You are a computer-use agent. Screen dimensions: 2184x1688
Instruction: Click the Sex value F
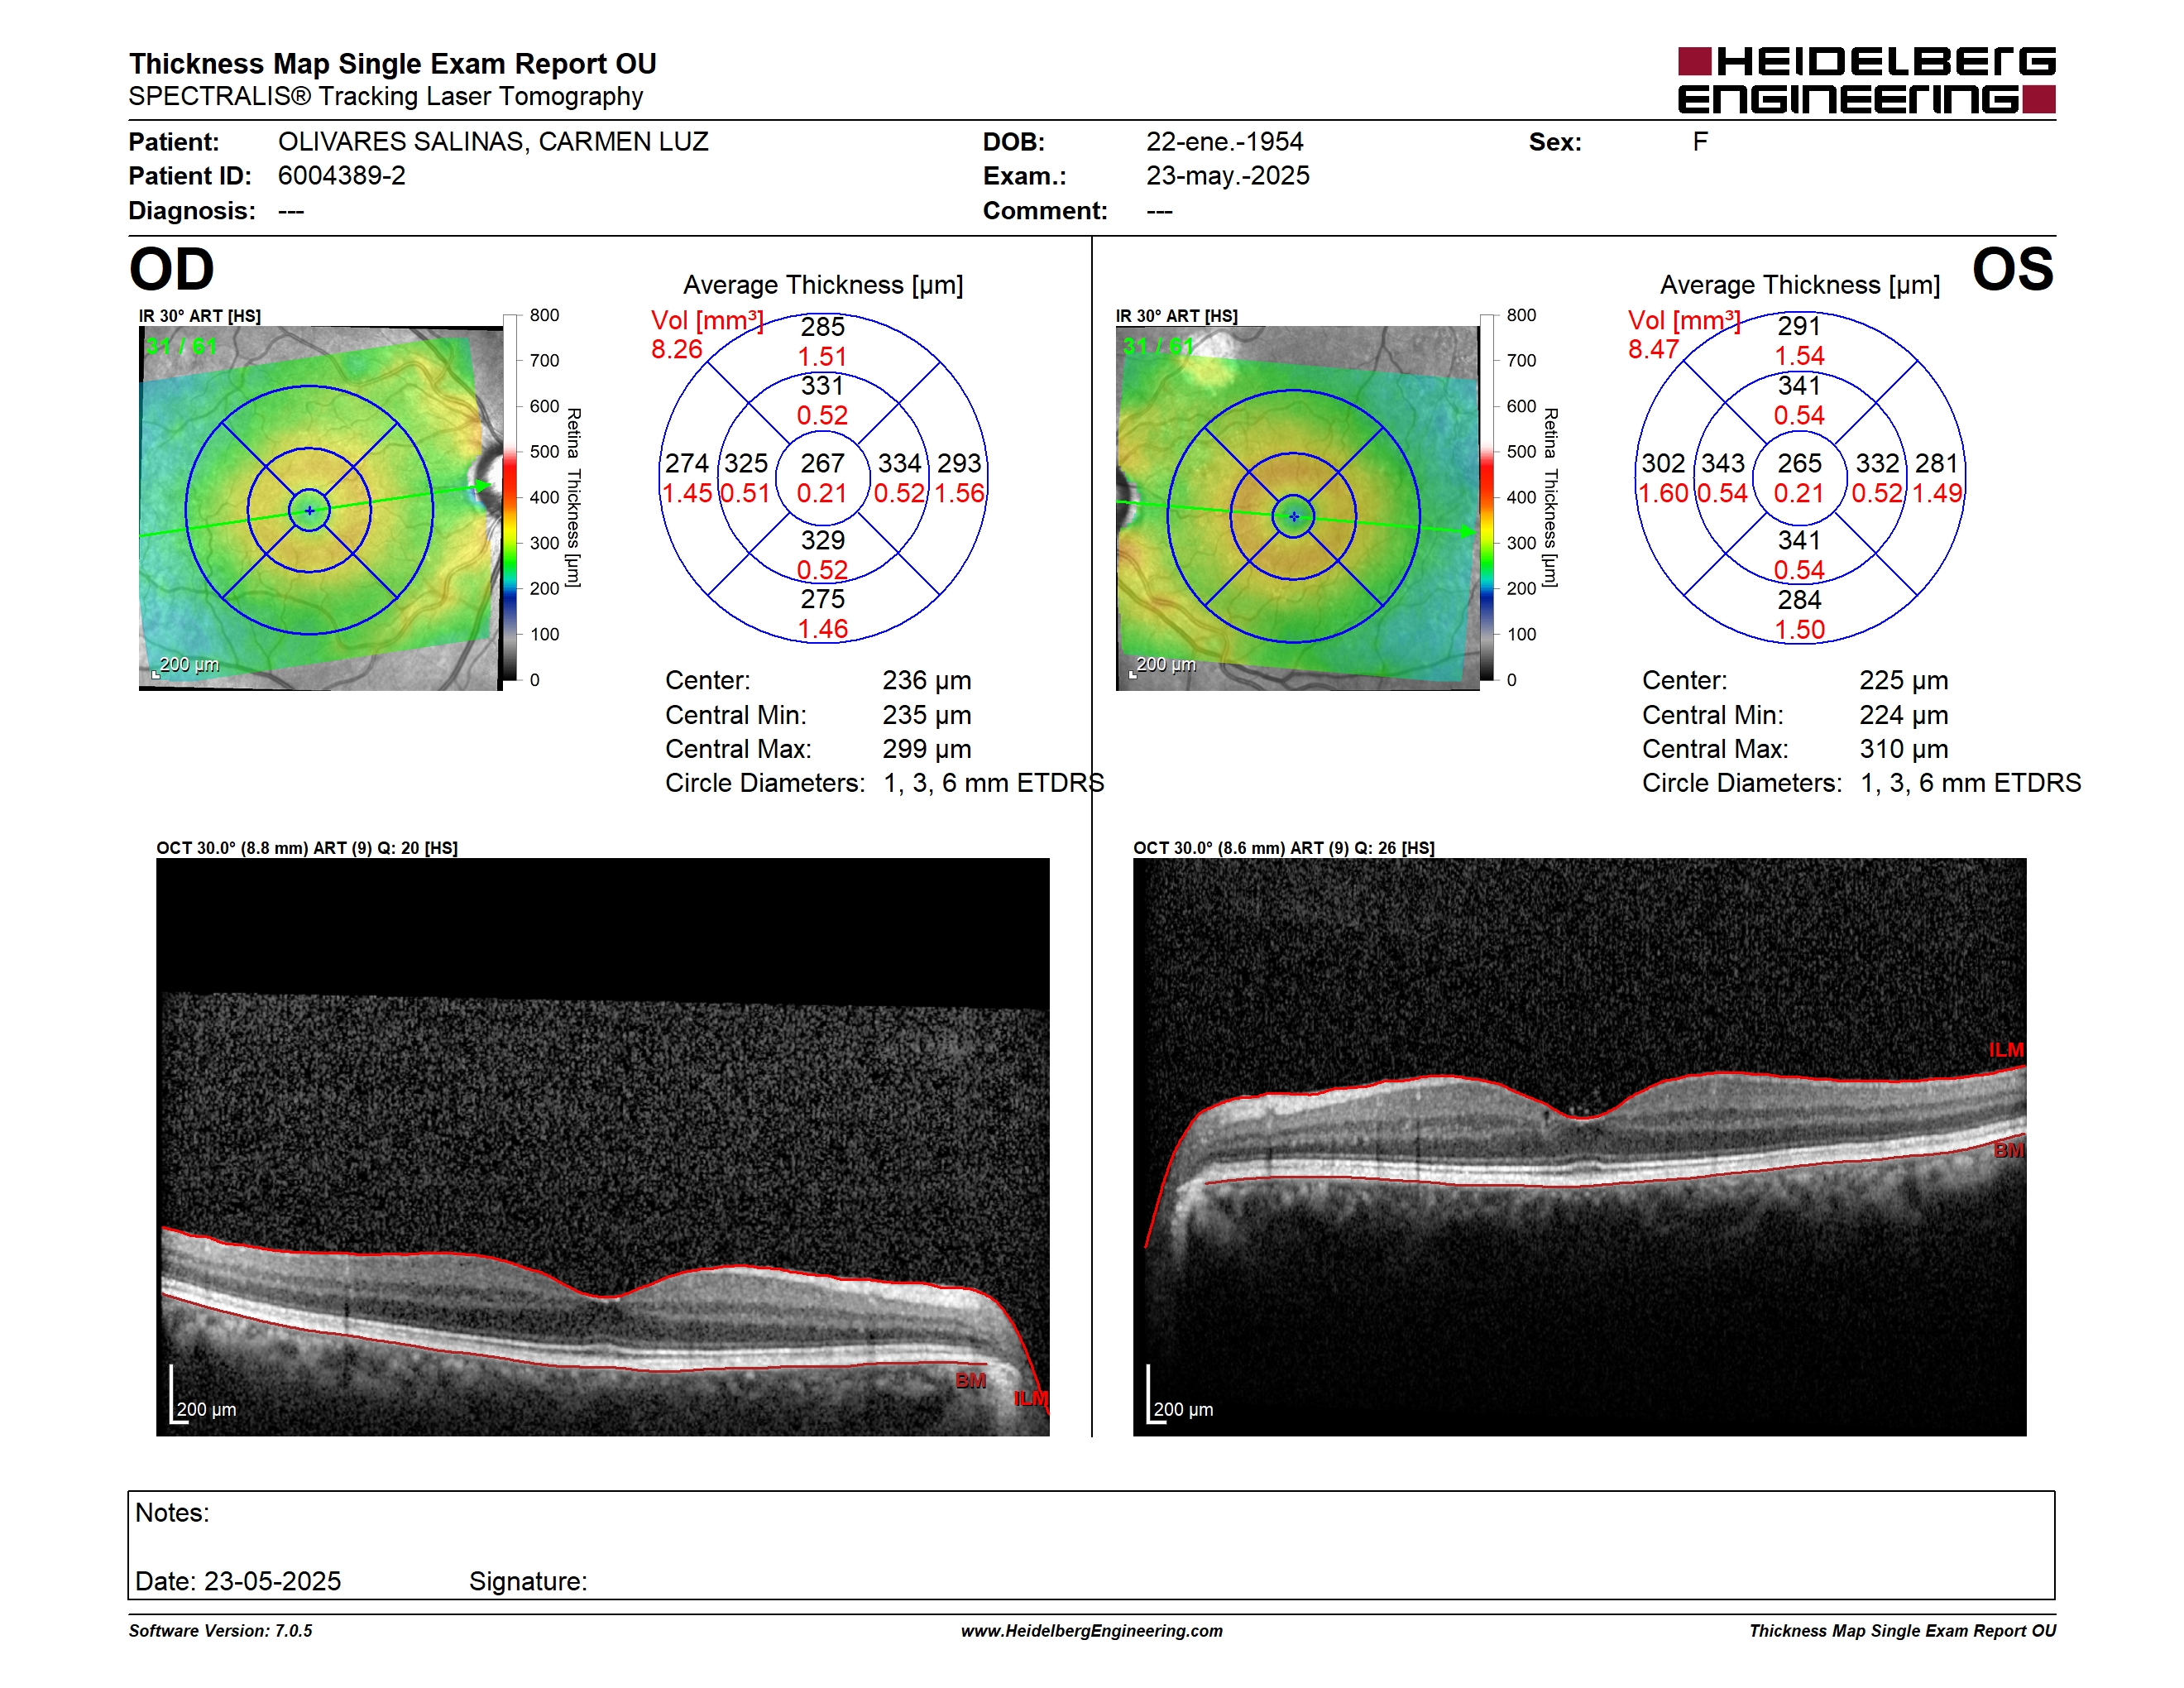(x=1700, y=142)
